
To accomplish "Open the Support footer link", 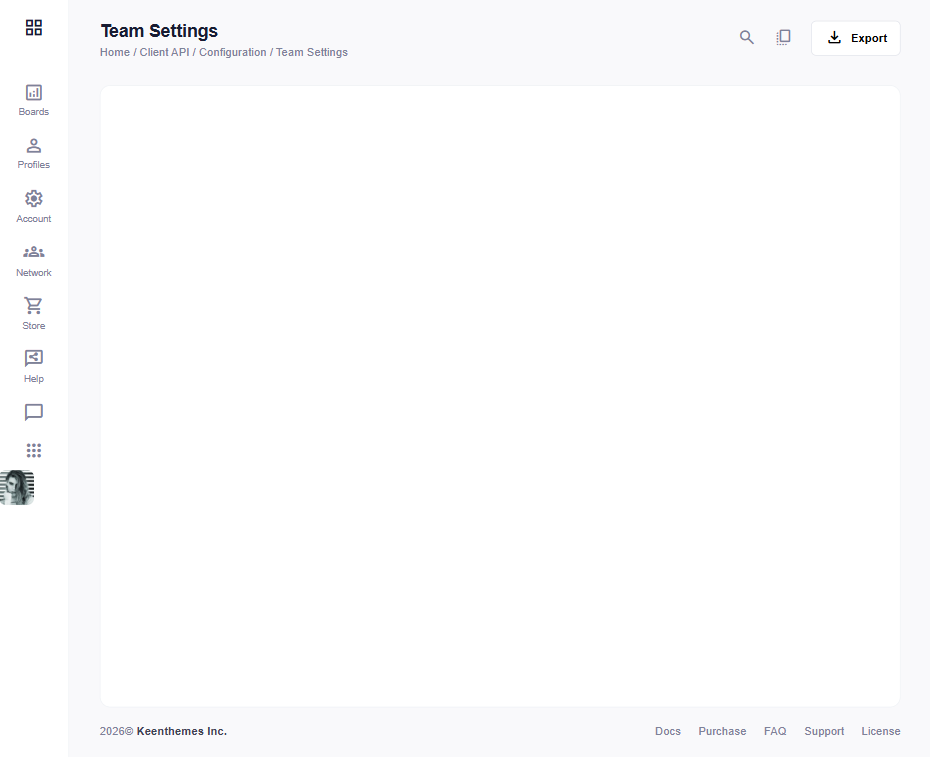I will (824, 731).
